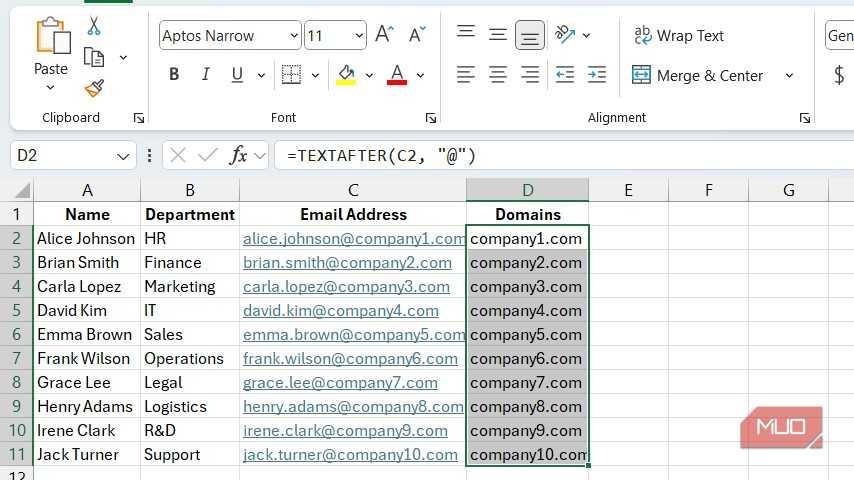854x480 pixels.
Task: Set Middle Align vertical alignment
Action: pyautogui.click(x=497, y=35)
